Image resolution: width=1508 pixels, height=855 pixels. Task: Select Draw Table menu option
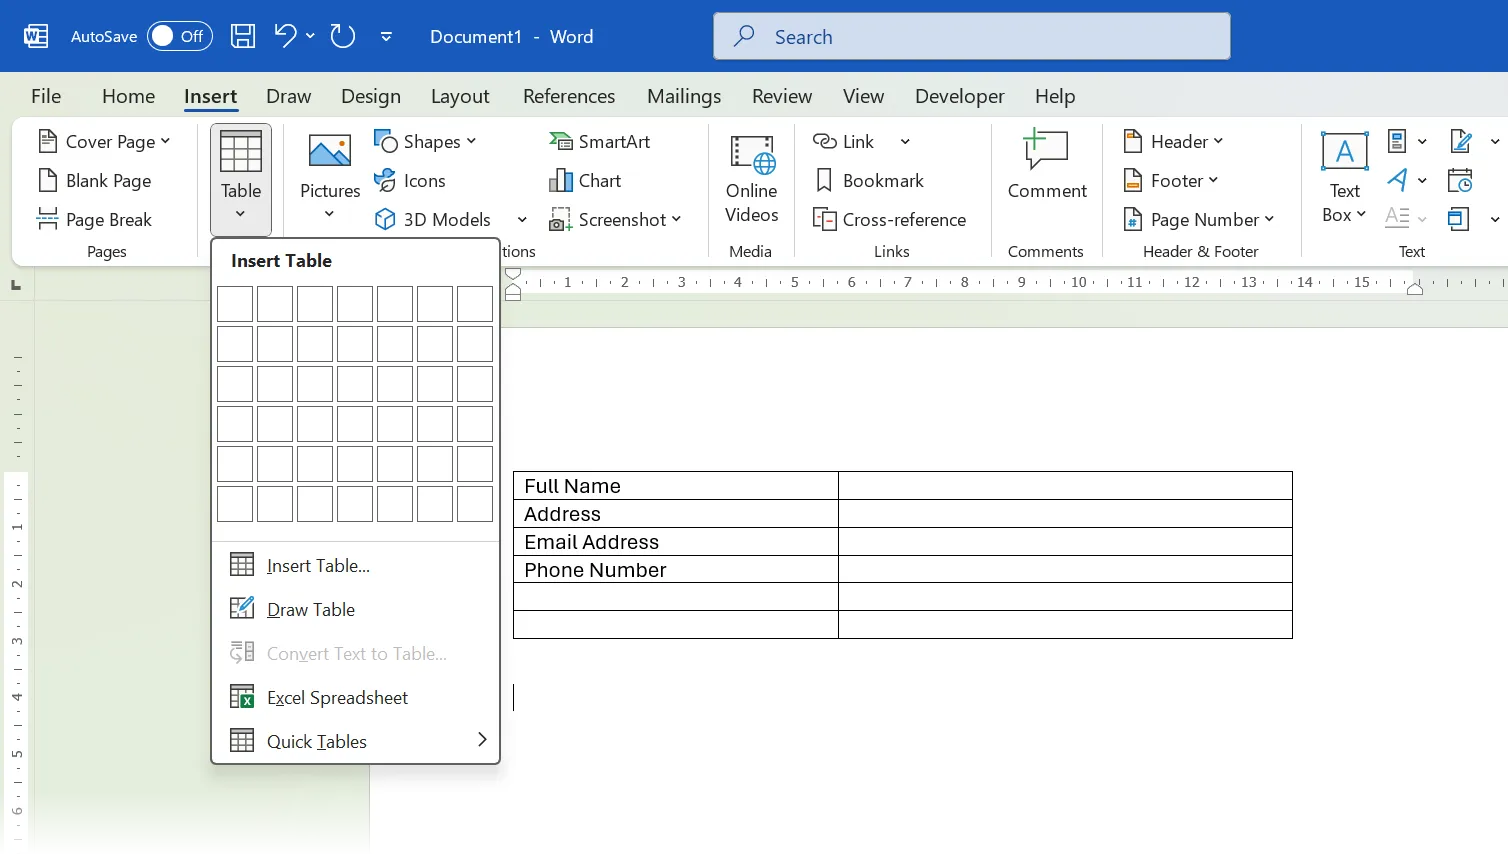(x=310, y=610)
